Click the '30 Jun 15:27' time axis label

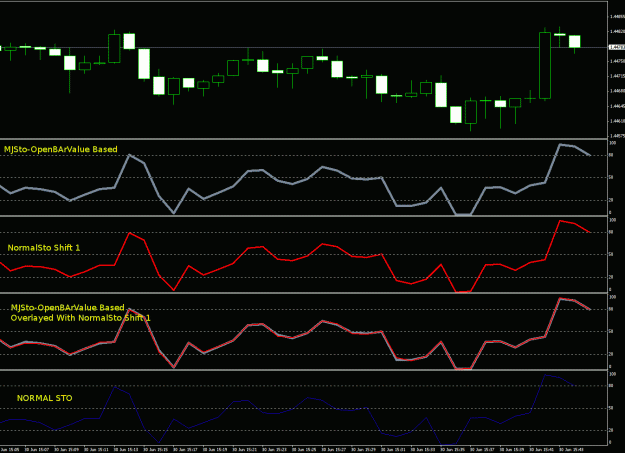coord(334,449)
